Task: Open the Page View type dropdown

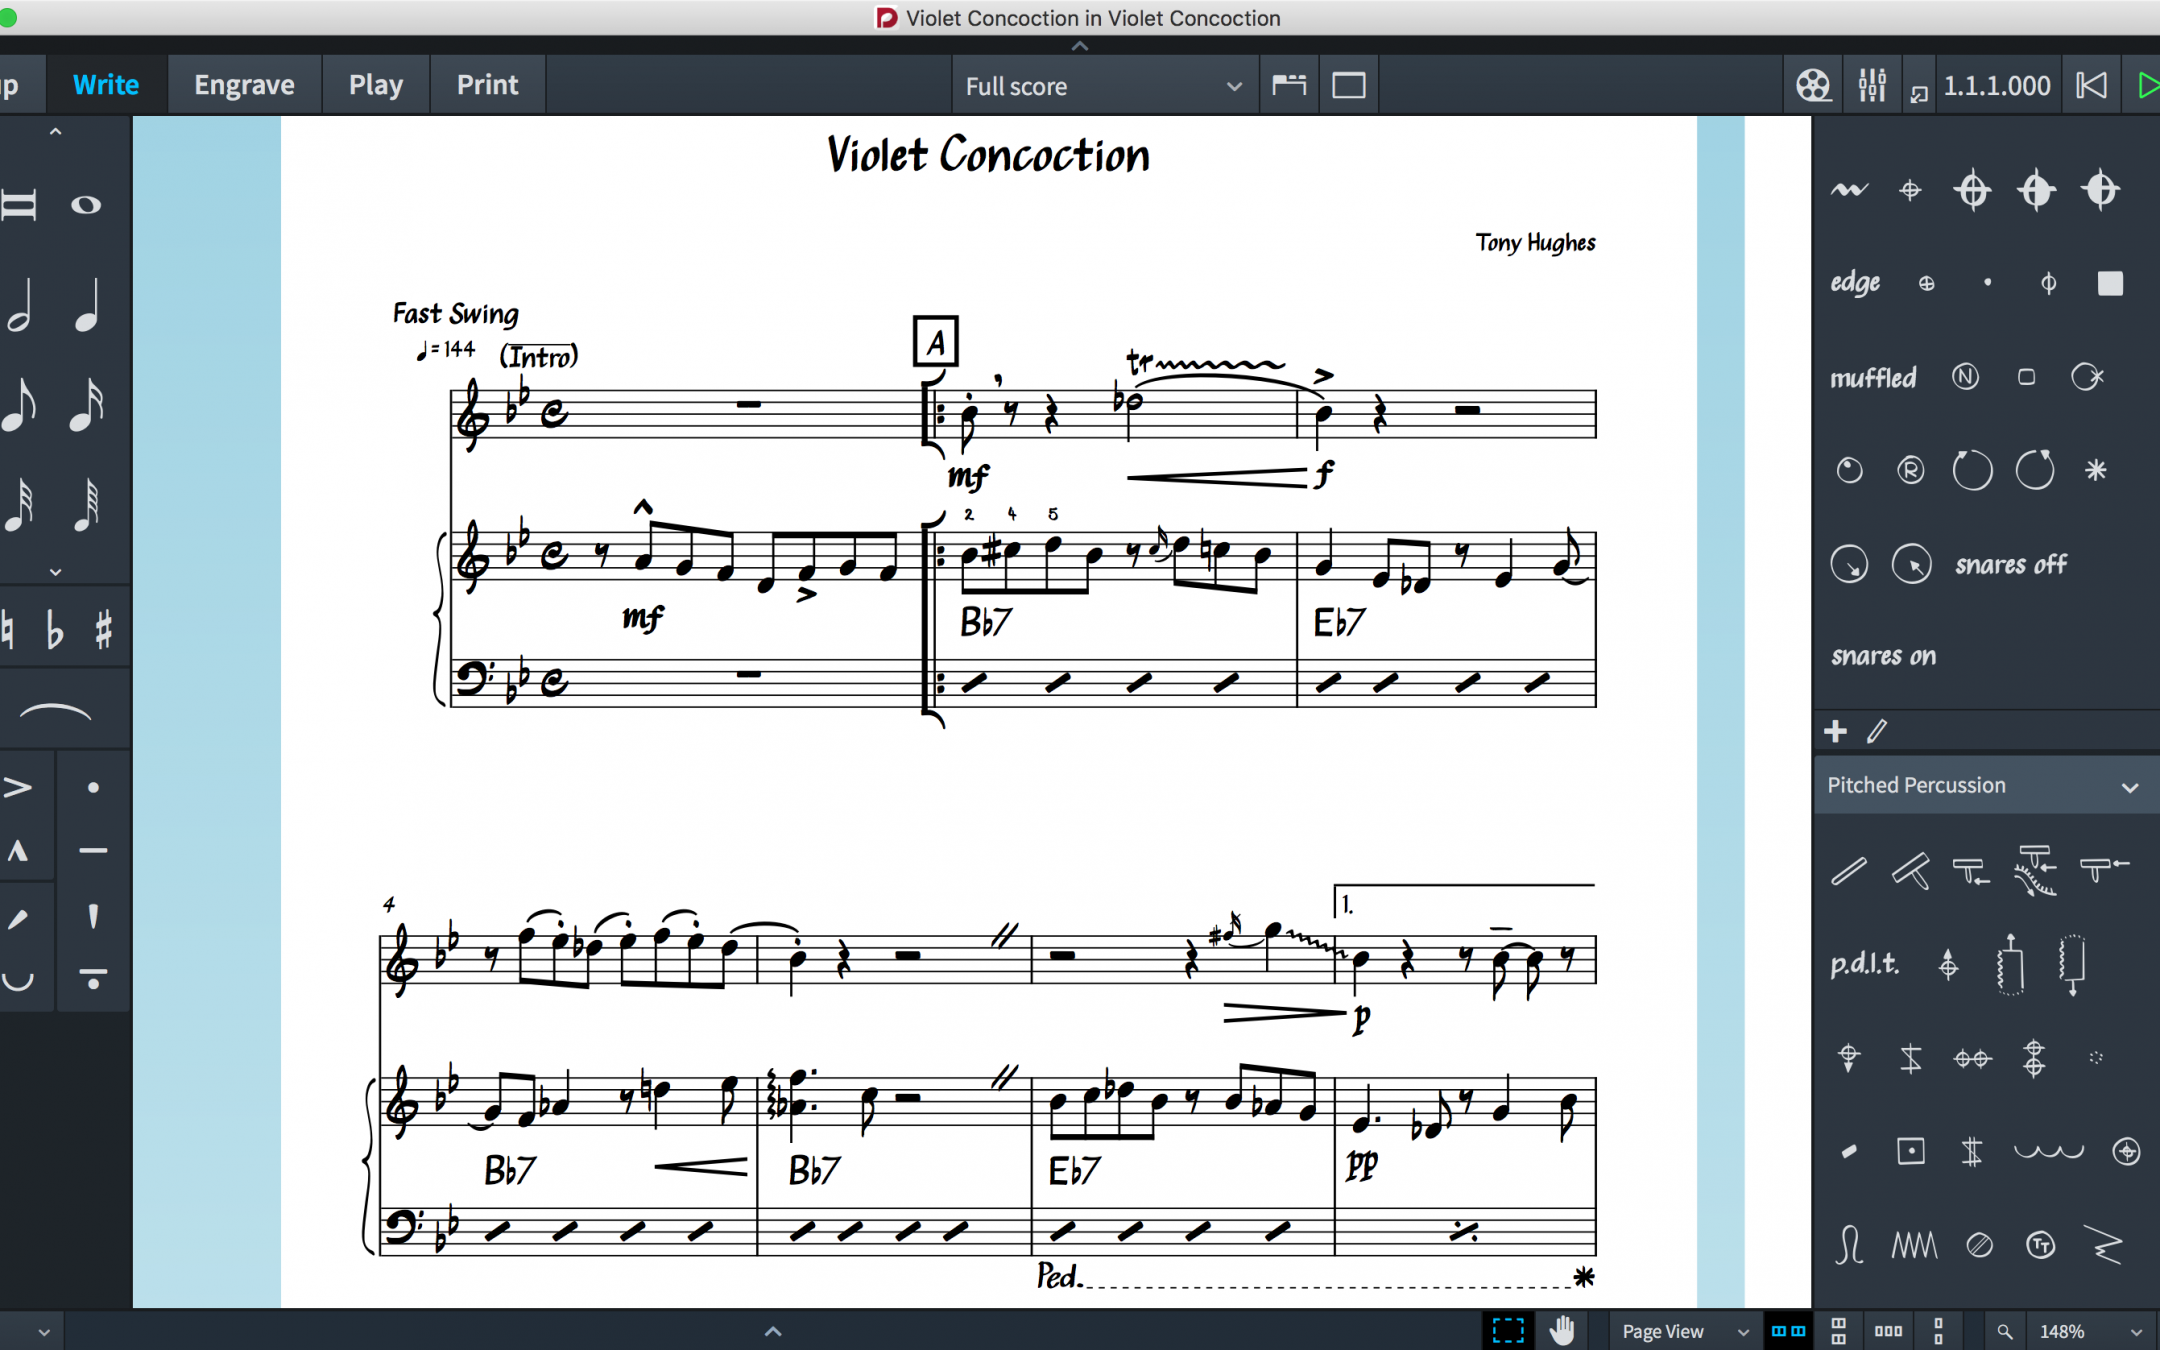Action: [x=1685, y=1331]
